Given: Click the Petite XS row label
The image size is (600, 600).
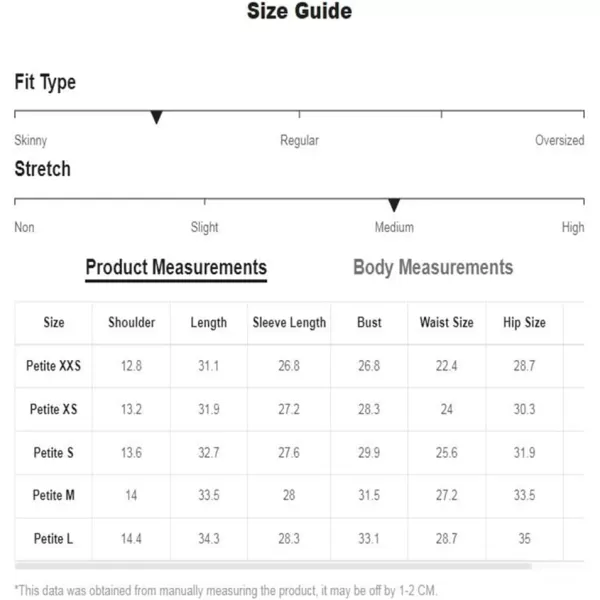Looking at the screenshot, I should tap(54, 409).
